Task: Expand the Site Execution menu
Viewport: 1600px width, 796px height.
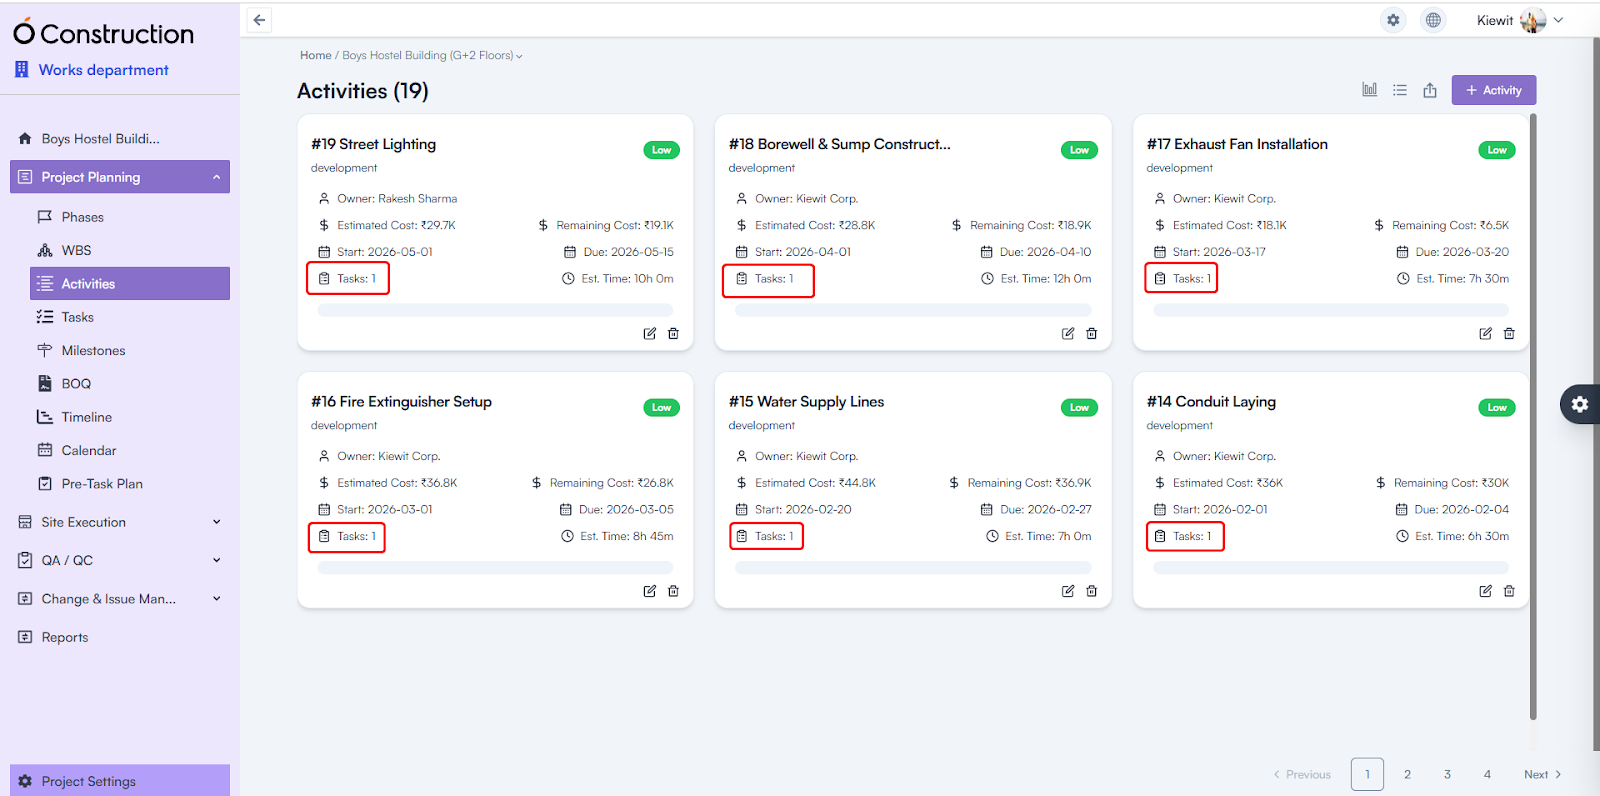Action: (x=216, y=522)
